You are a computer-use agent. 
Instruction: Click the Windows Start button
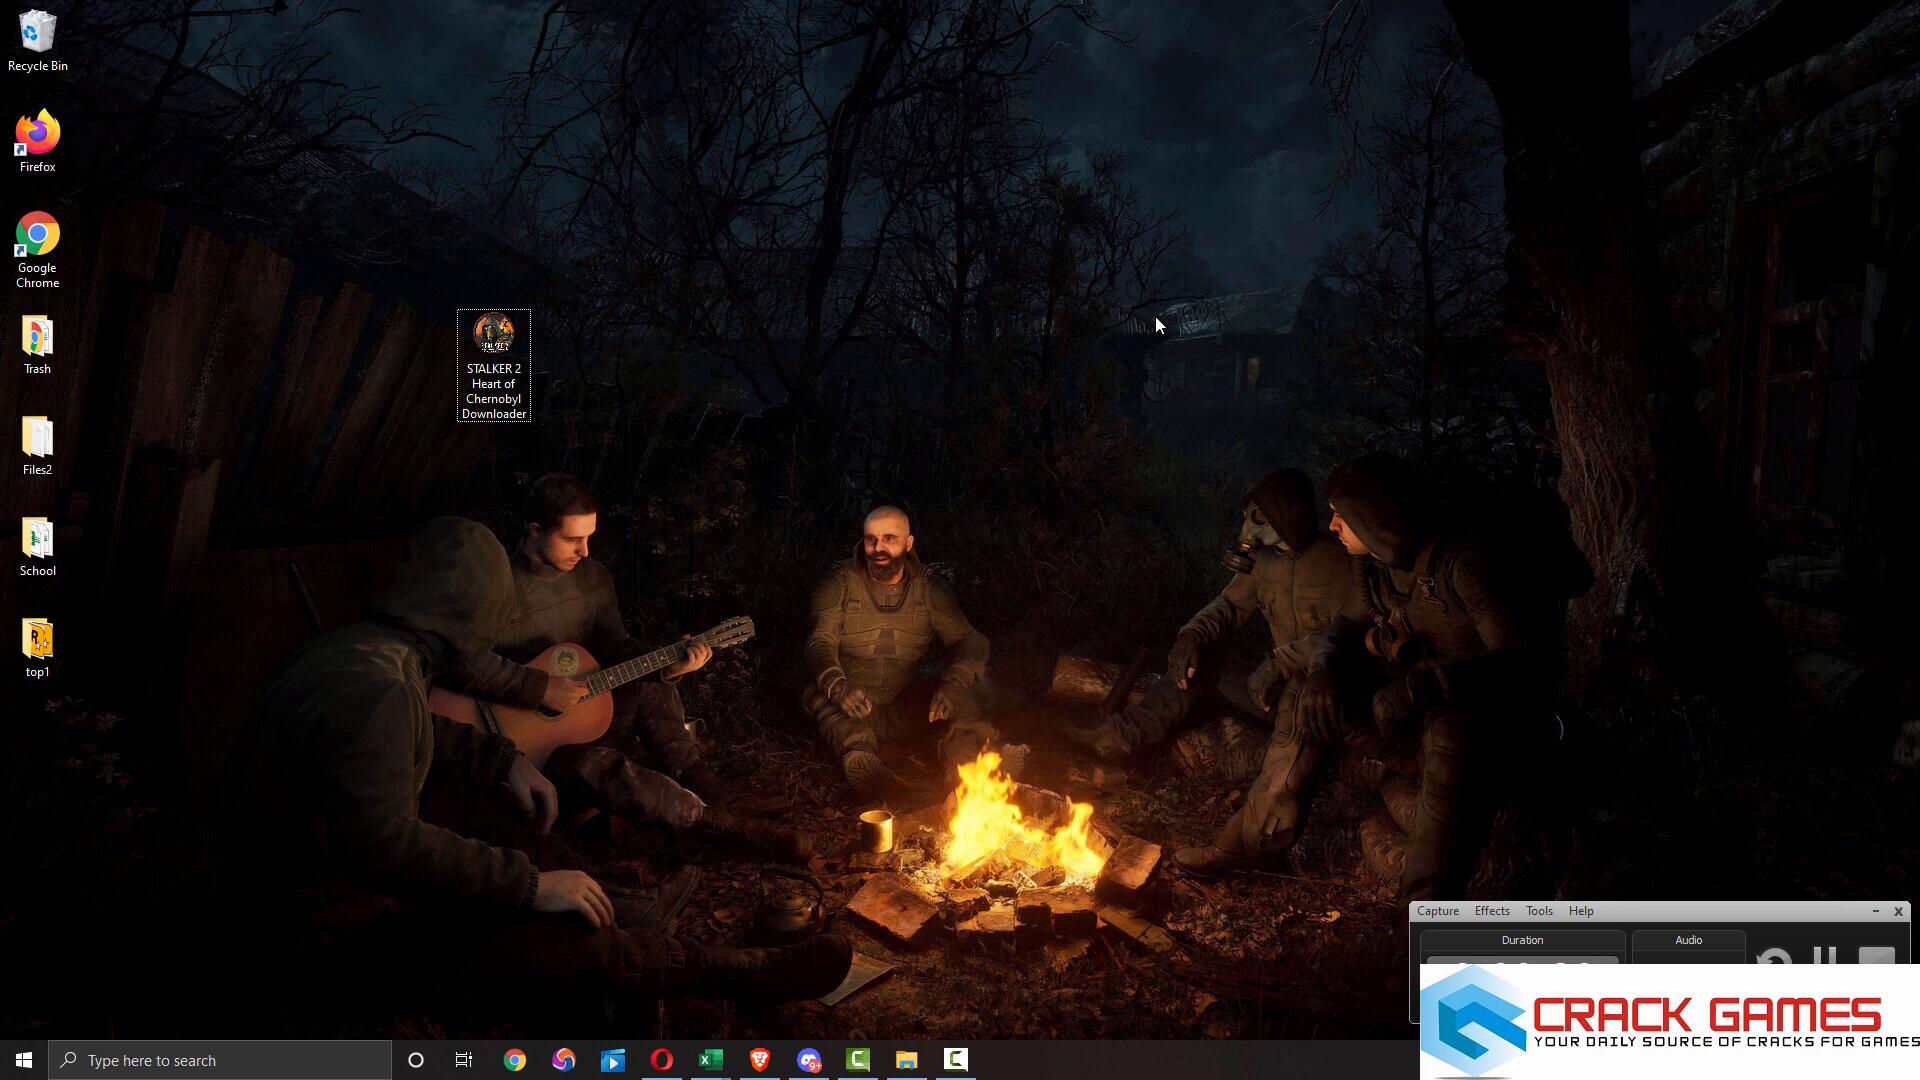24,1060
